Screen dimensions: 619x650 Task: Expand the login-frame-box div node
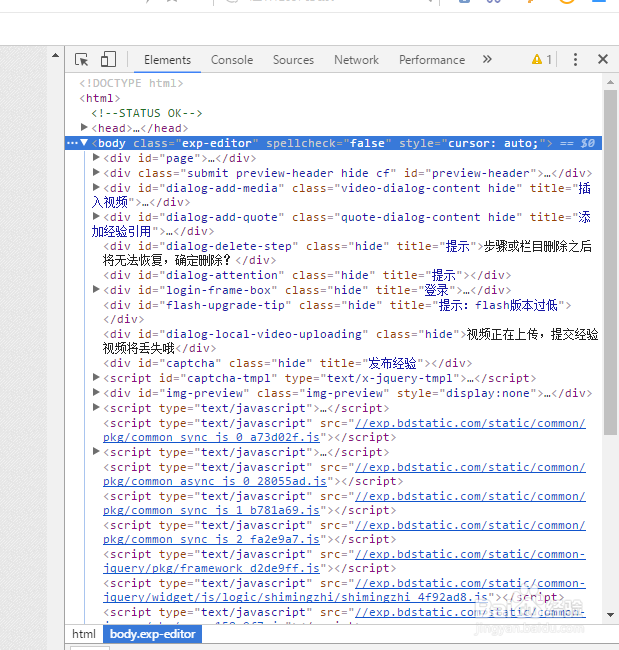pyautogui.click(x=96, y=289)
